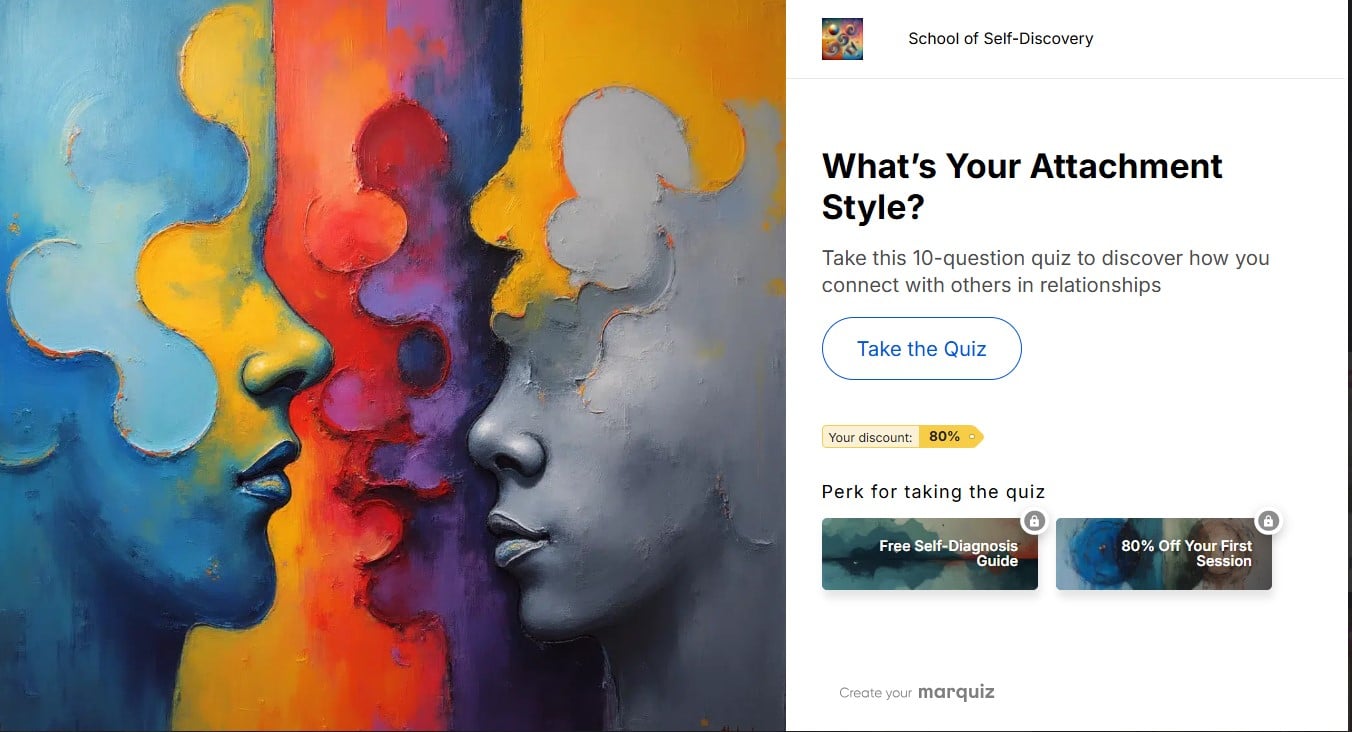This screenshot has height=732, width=1352.
Task: Click the small dot on discount tag tip
Action: (972, 437)
